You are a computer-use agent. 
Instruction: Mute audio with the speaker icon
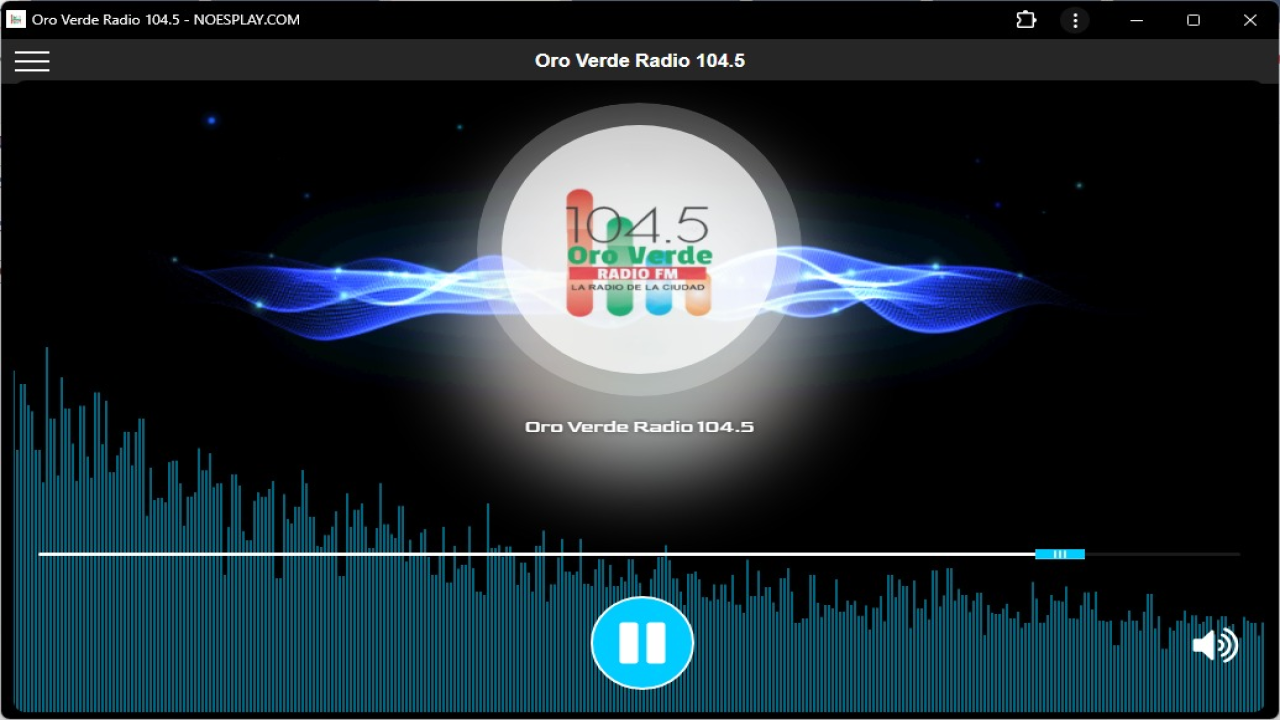(x=1215, y=645)
